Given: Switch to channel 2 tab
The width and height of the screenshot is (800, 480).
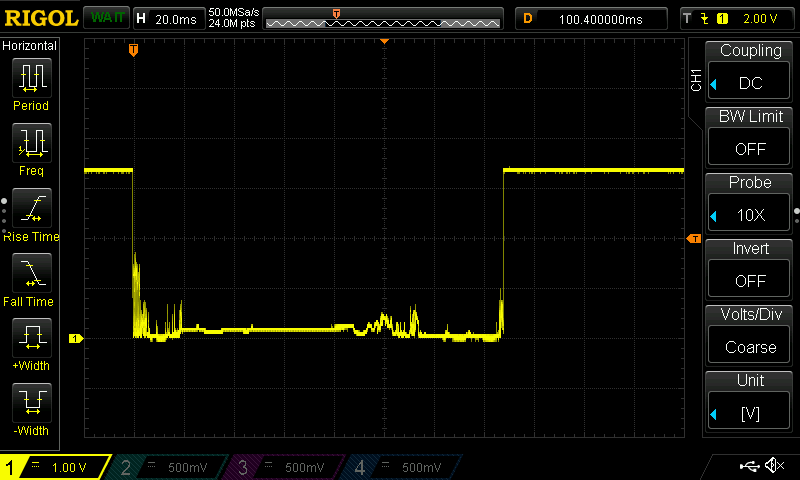Looking at the screenshot, I should pos(168,467).
